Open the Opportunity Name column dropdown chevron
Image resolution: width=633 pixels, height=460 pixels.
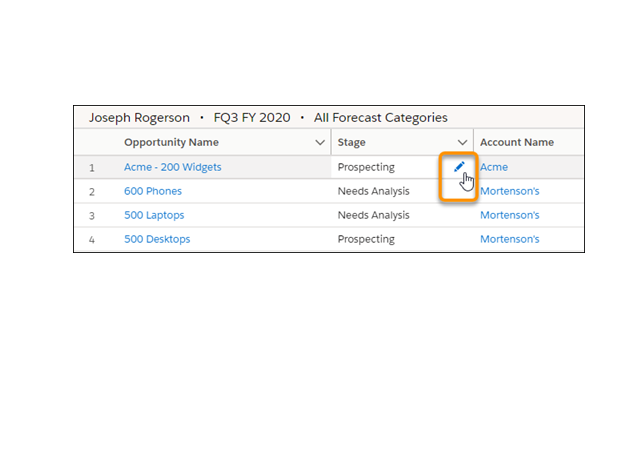pos(318,143)
